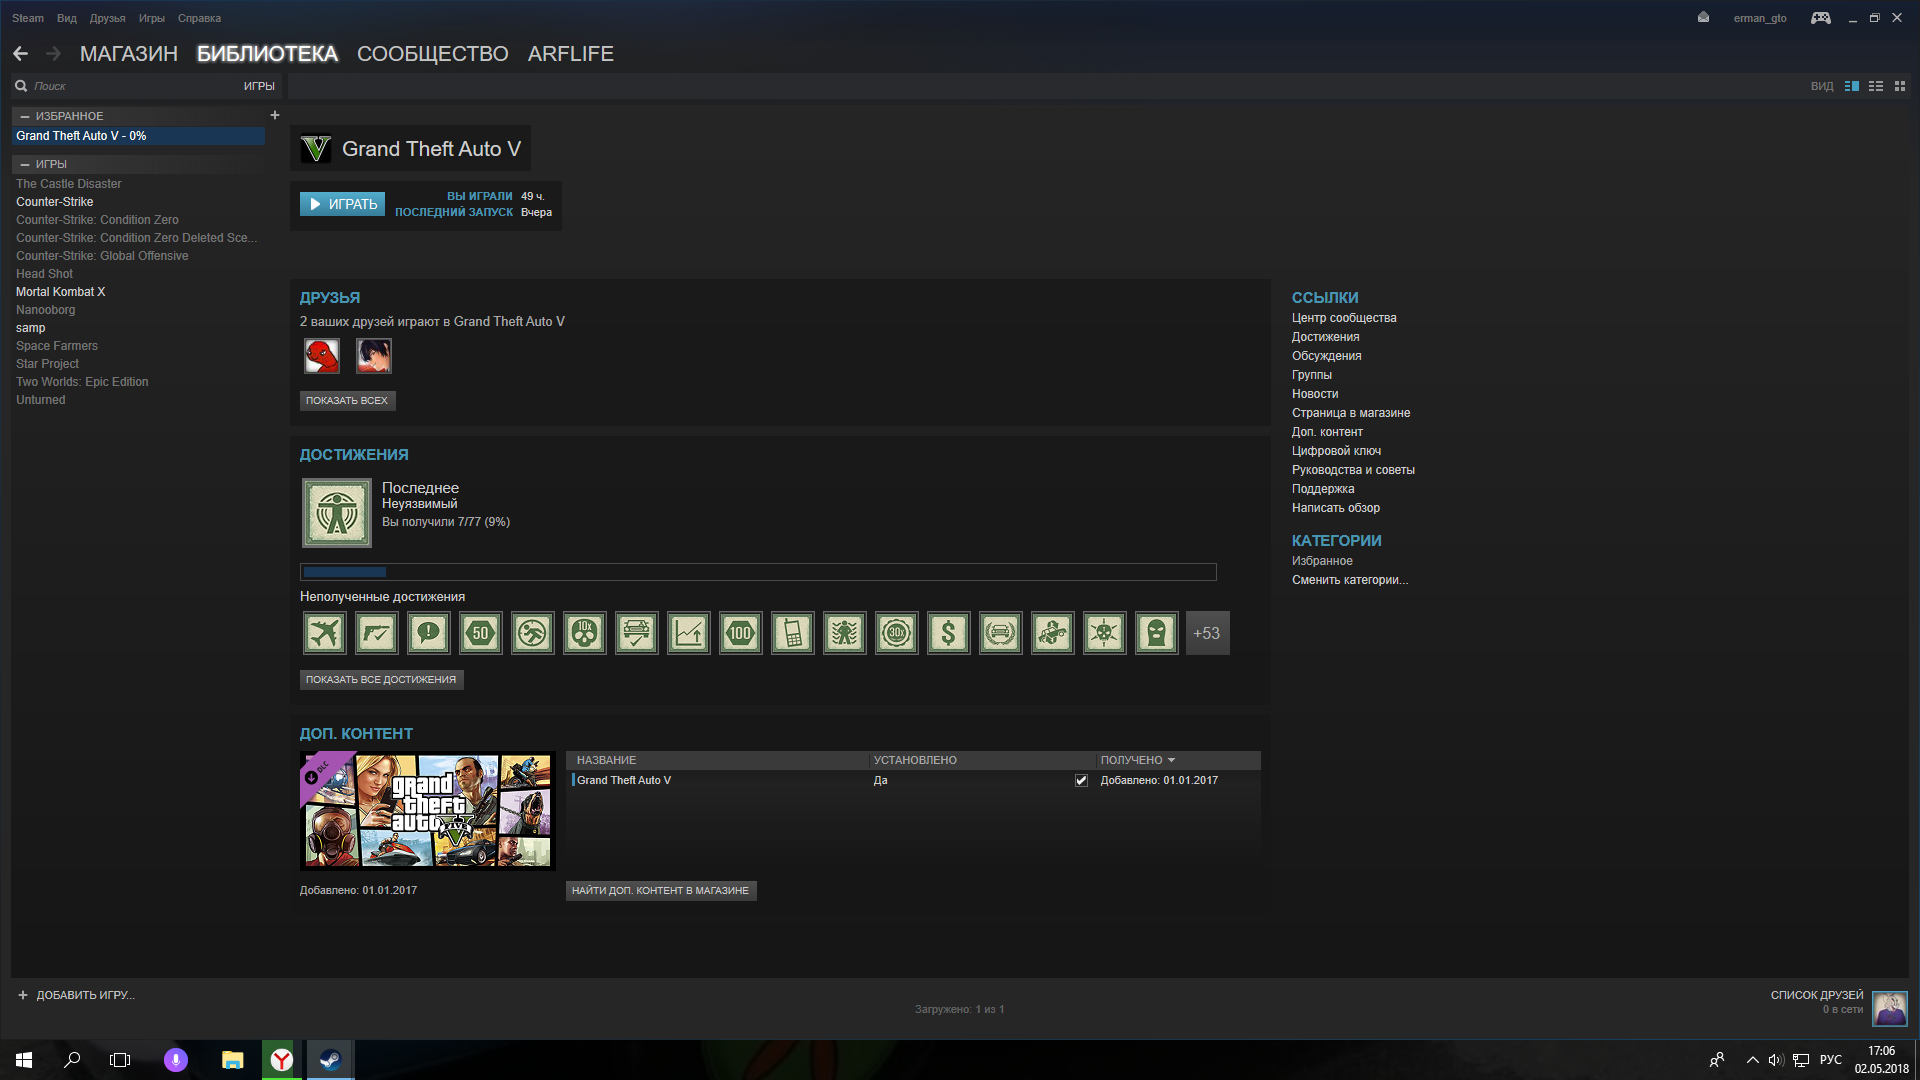Click the balaclava mask achievement icon
The height and width of the screenshot is (1080, 1920).
pos(1157,633)
